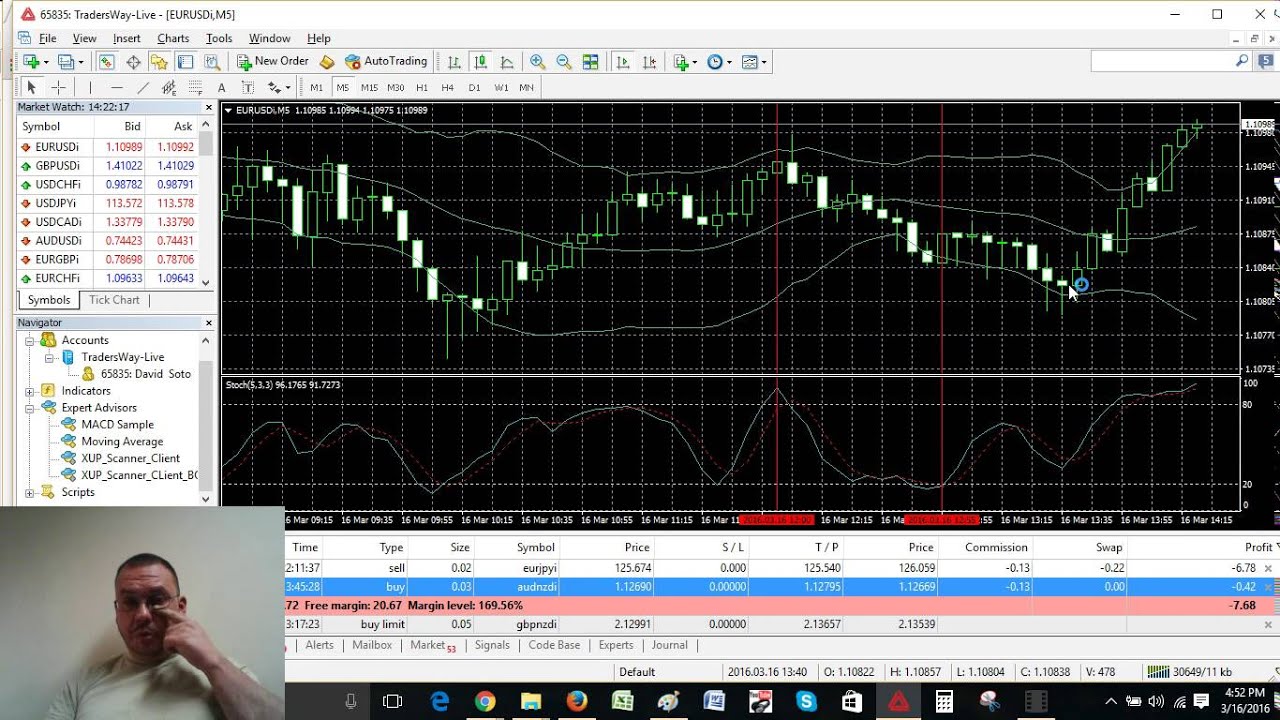
Task: Switch to the Tick Chart tab
Action: (114, 300)
